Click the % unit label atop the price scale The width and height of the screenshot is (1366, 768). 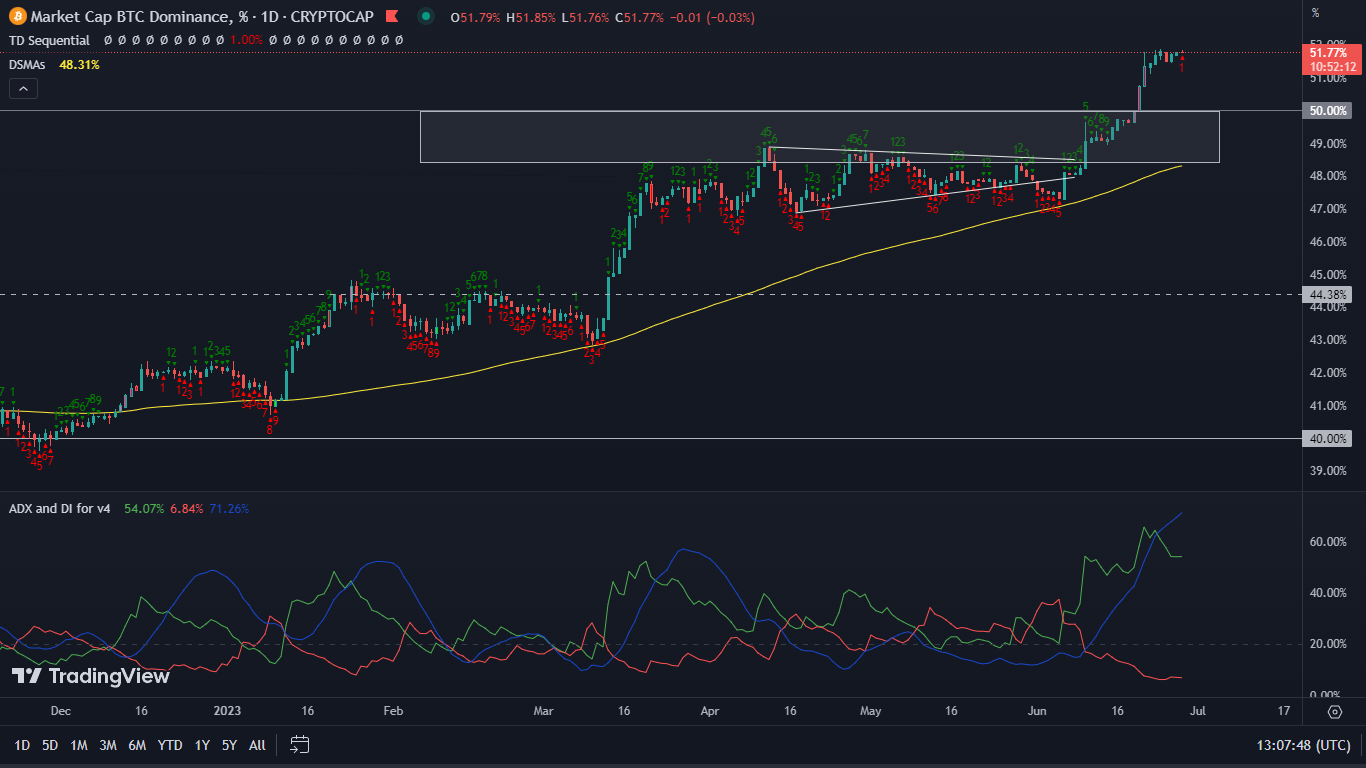tap(1315, 12)
